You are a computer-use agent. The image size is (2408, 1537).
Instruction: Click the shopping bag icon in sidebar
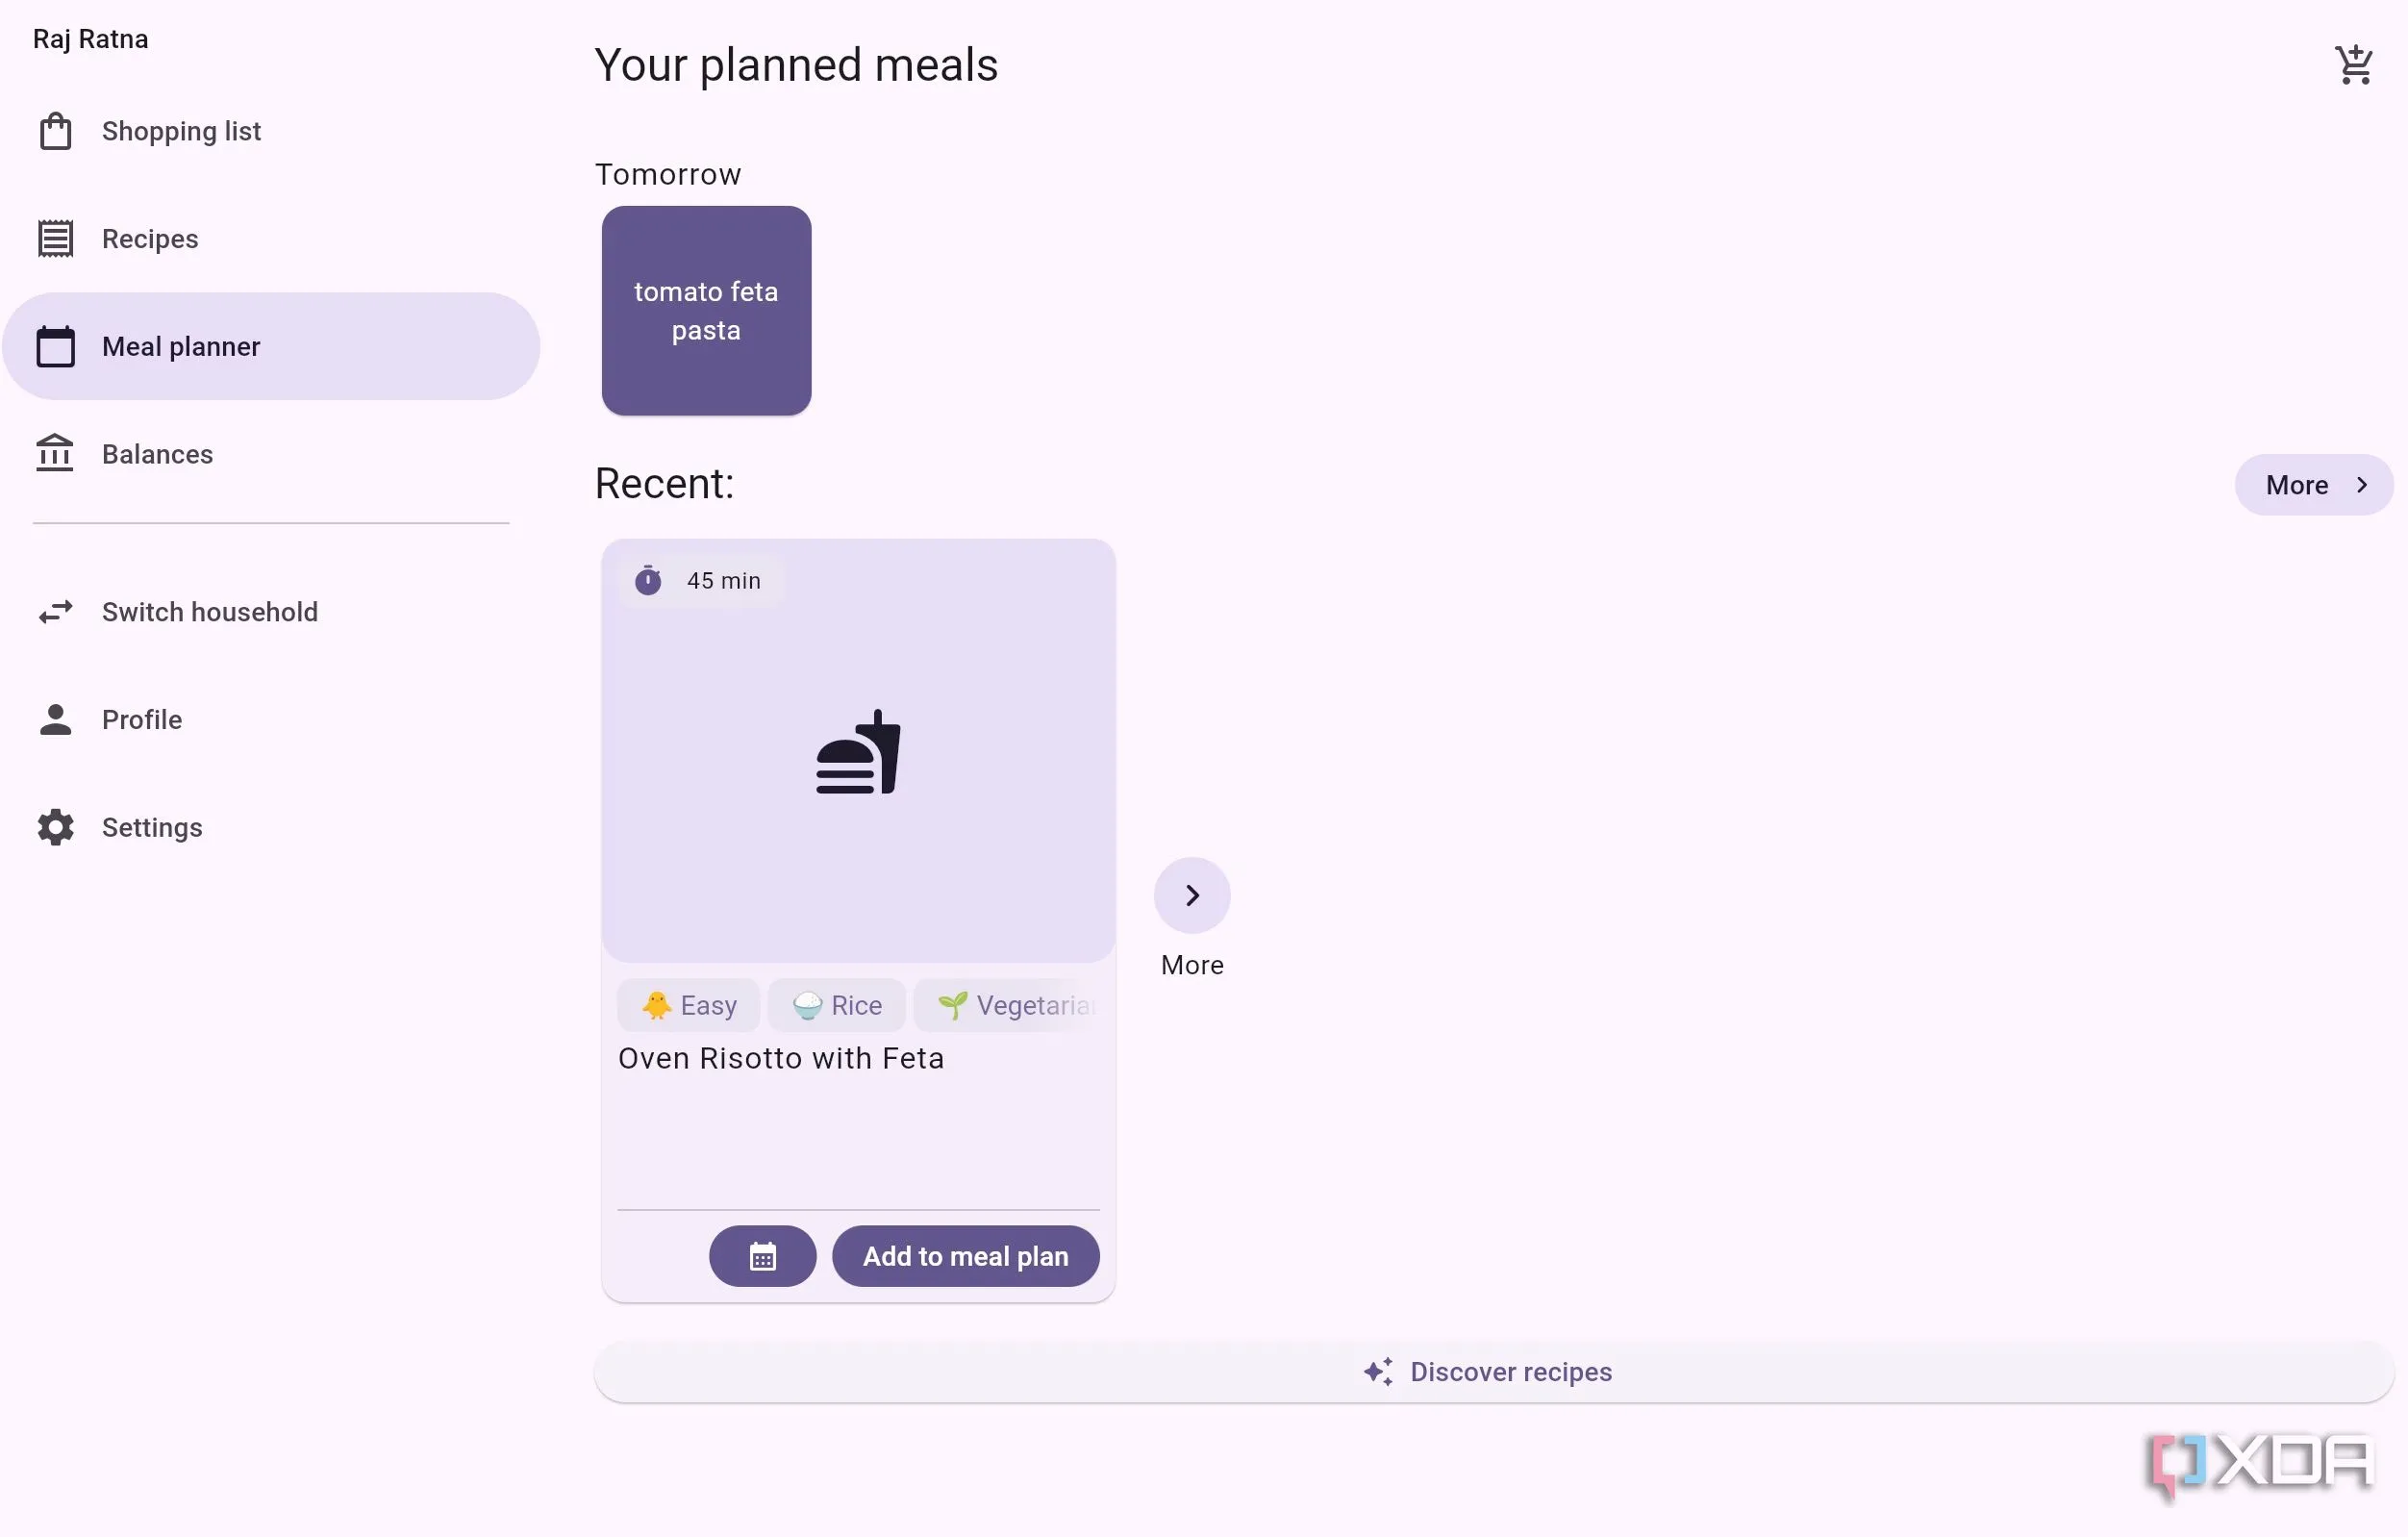coord(56,131)
